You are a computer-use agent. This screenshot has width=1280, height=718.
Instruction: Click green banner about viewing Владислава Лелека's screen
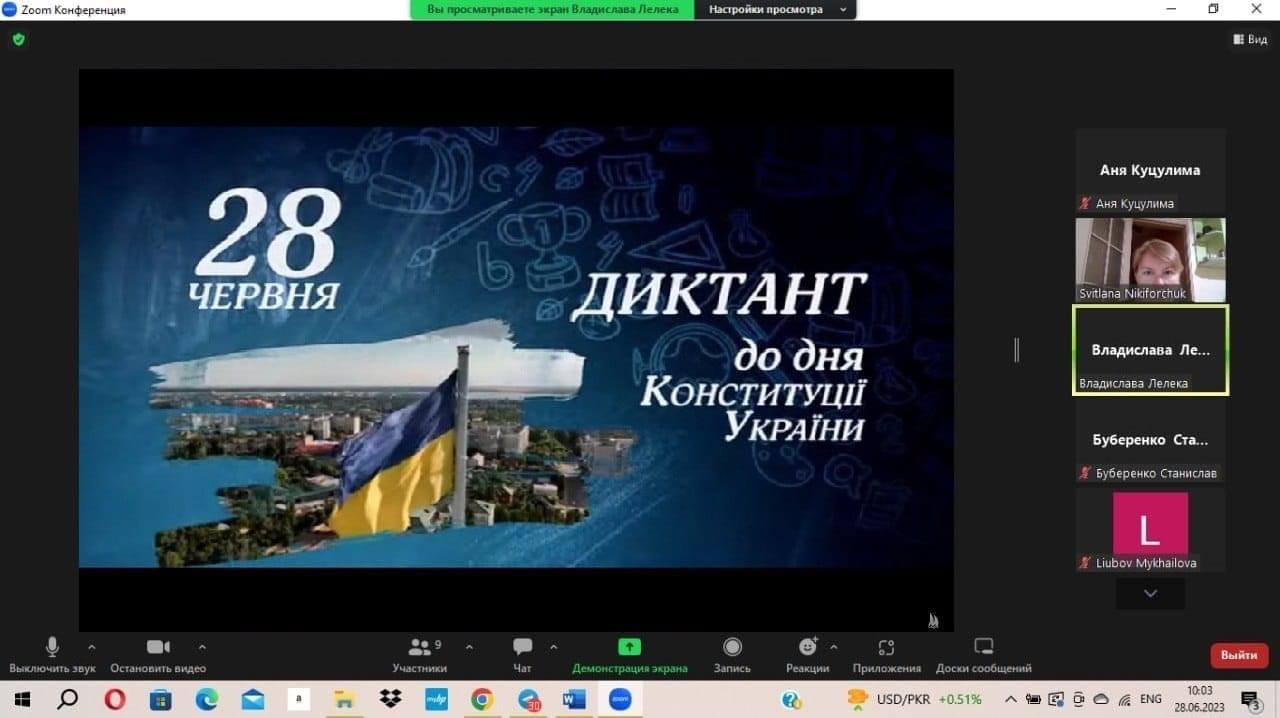coord(552,9)
